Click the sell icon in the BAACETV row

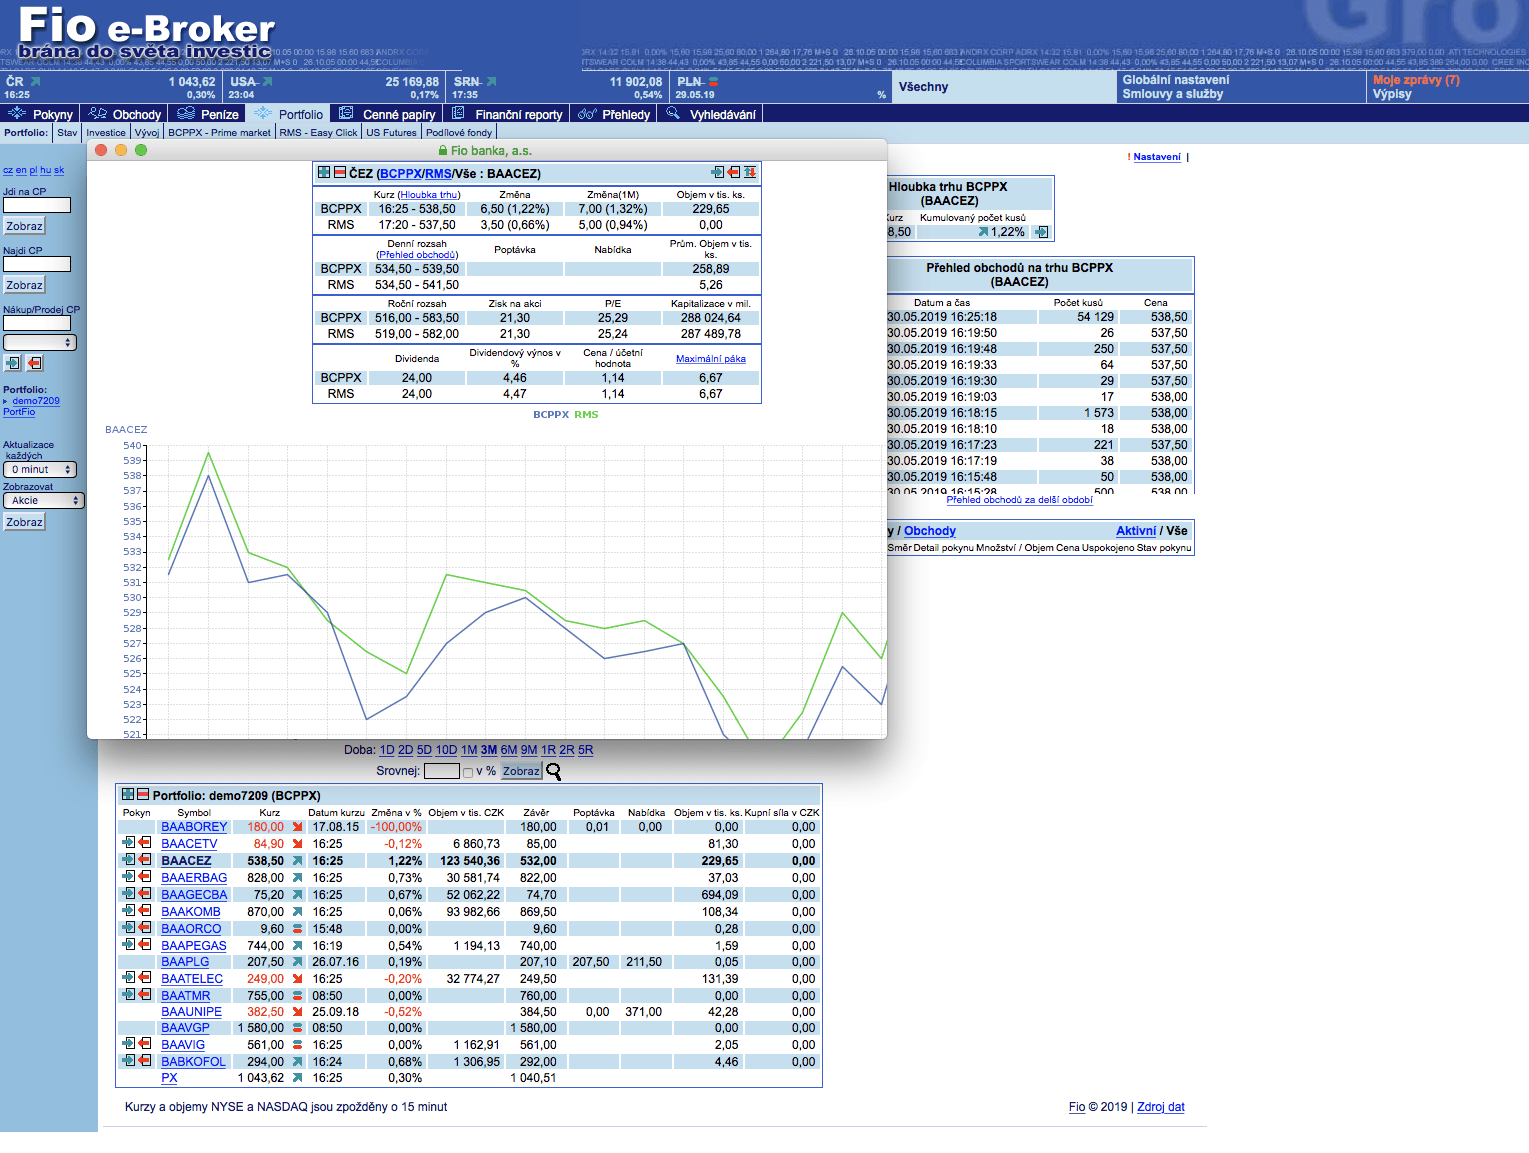tap(145, 843)
